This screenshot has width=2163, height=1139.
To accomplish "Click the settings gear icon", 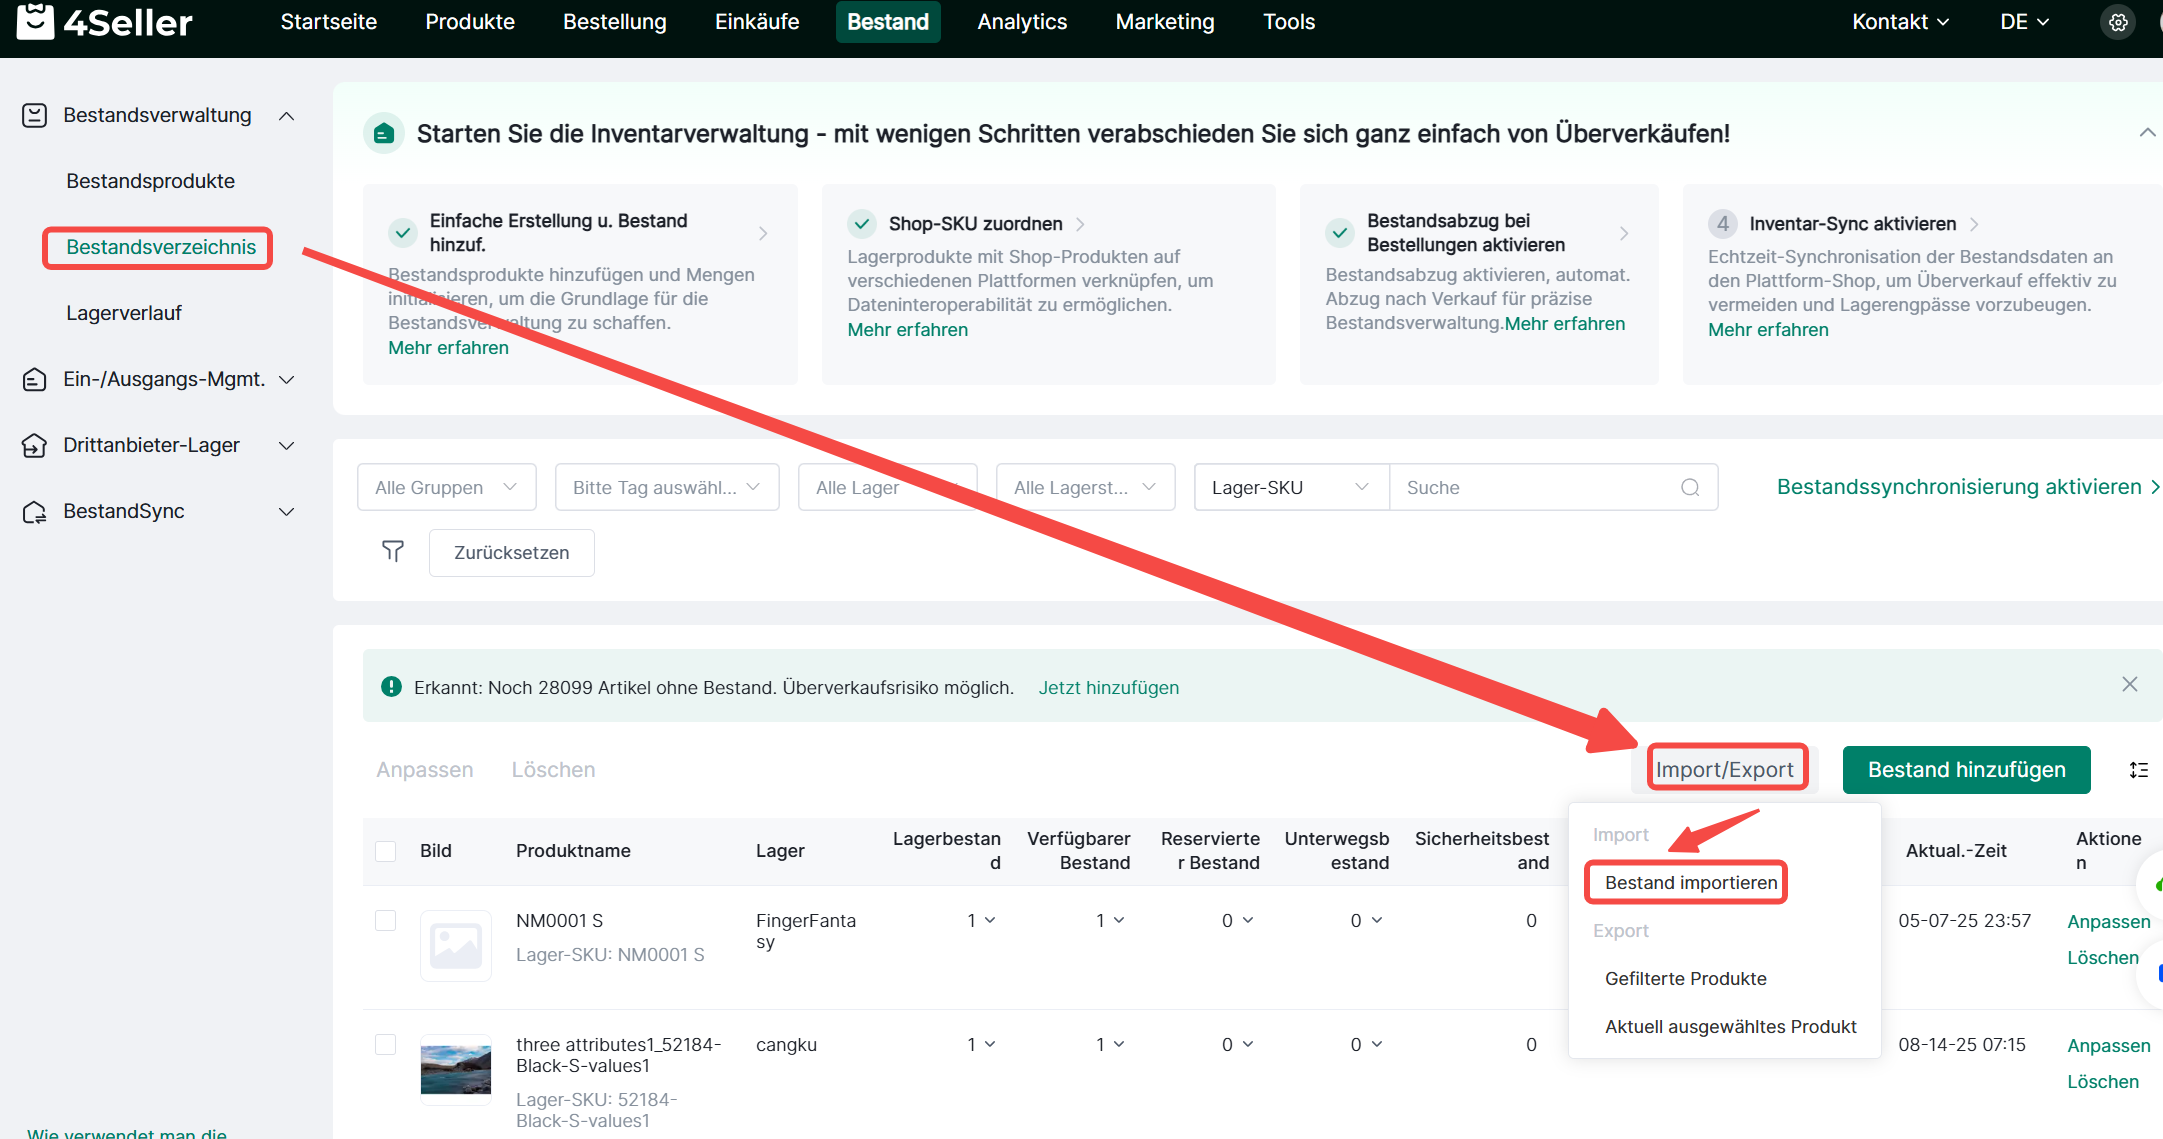I will (x=2117, y=22).
